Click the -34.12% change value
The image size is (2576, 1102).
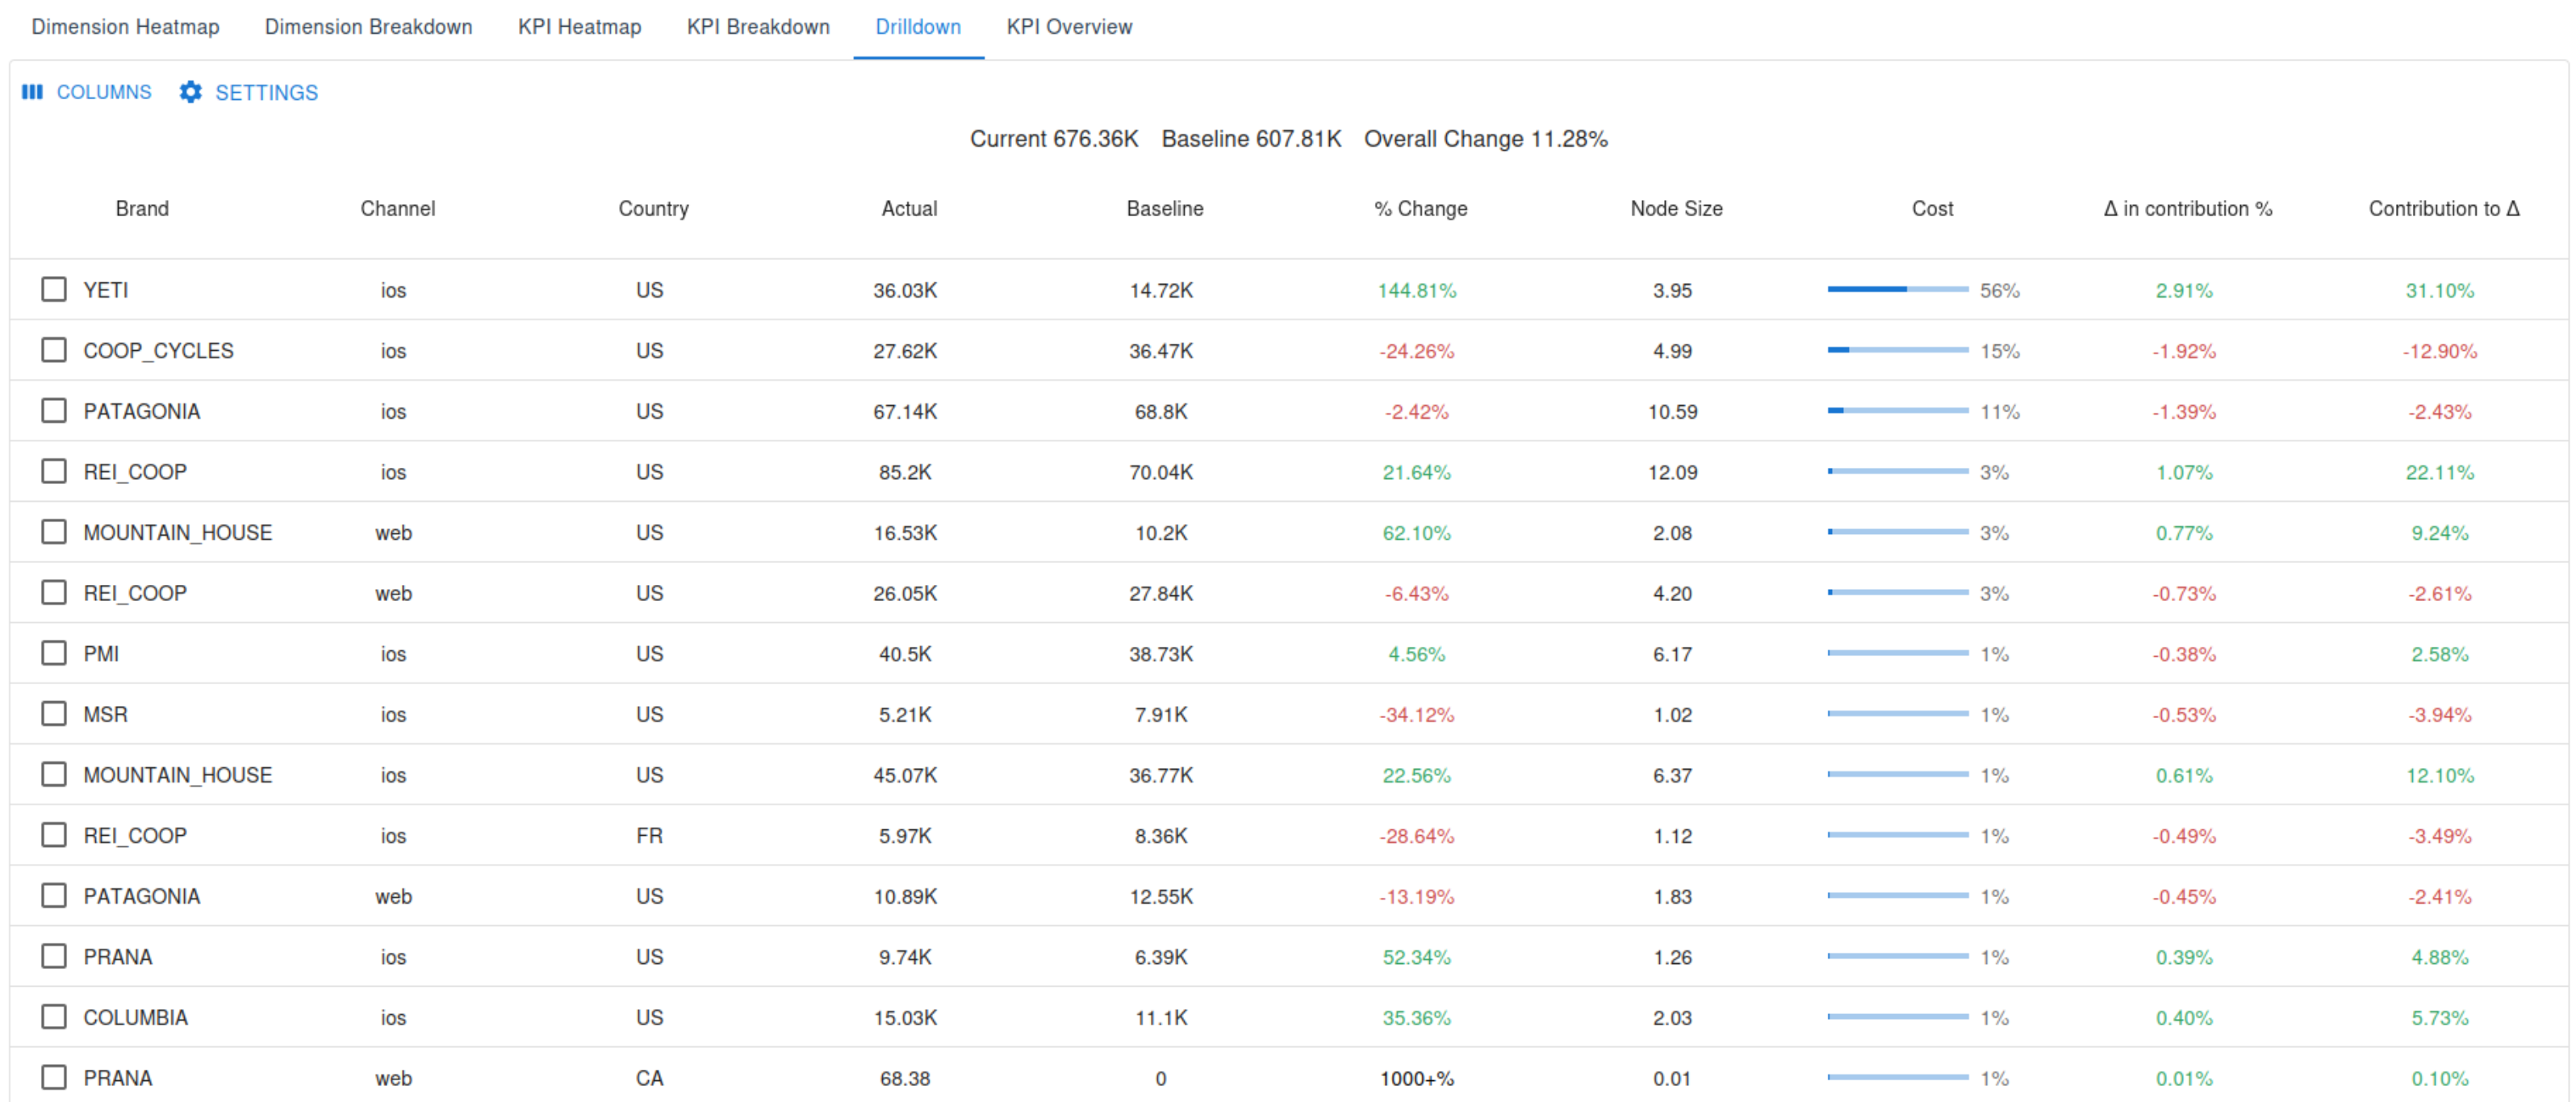1417,715
